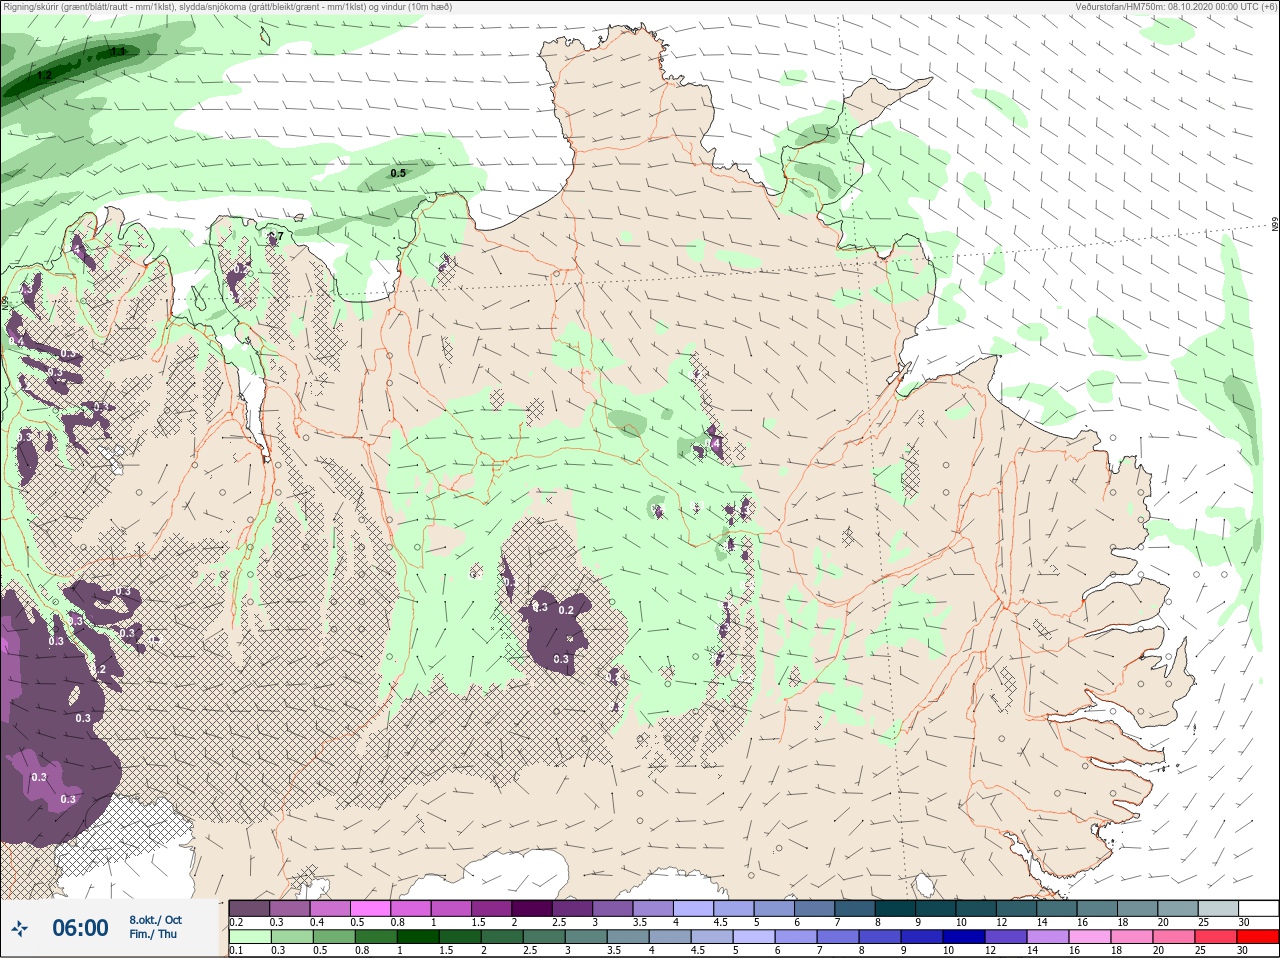Pick the pale green swatch starting at 0.1
Viewport: 1280px width, 958px height.
(x=249, y=937)
